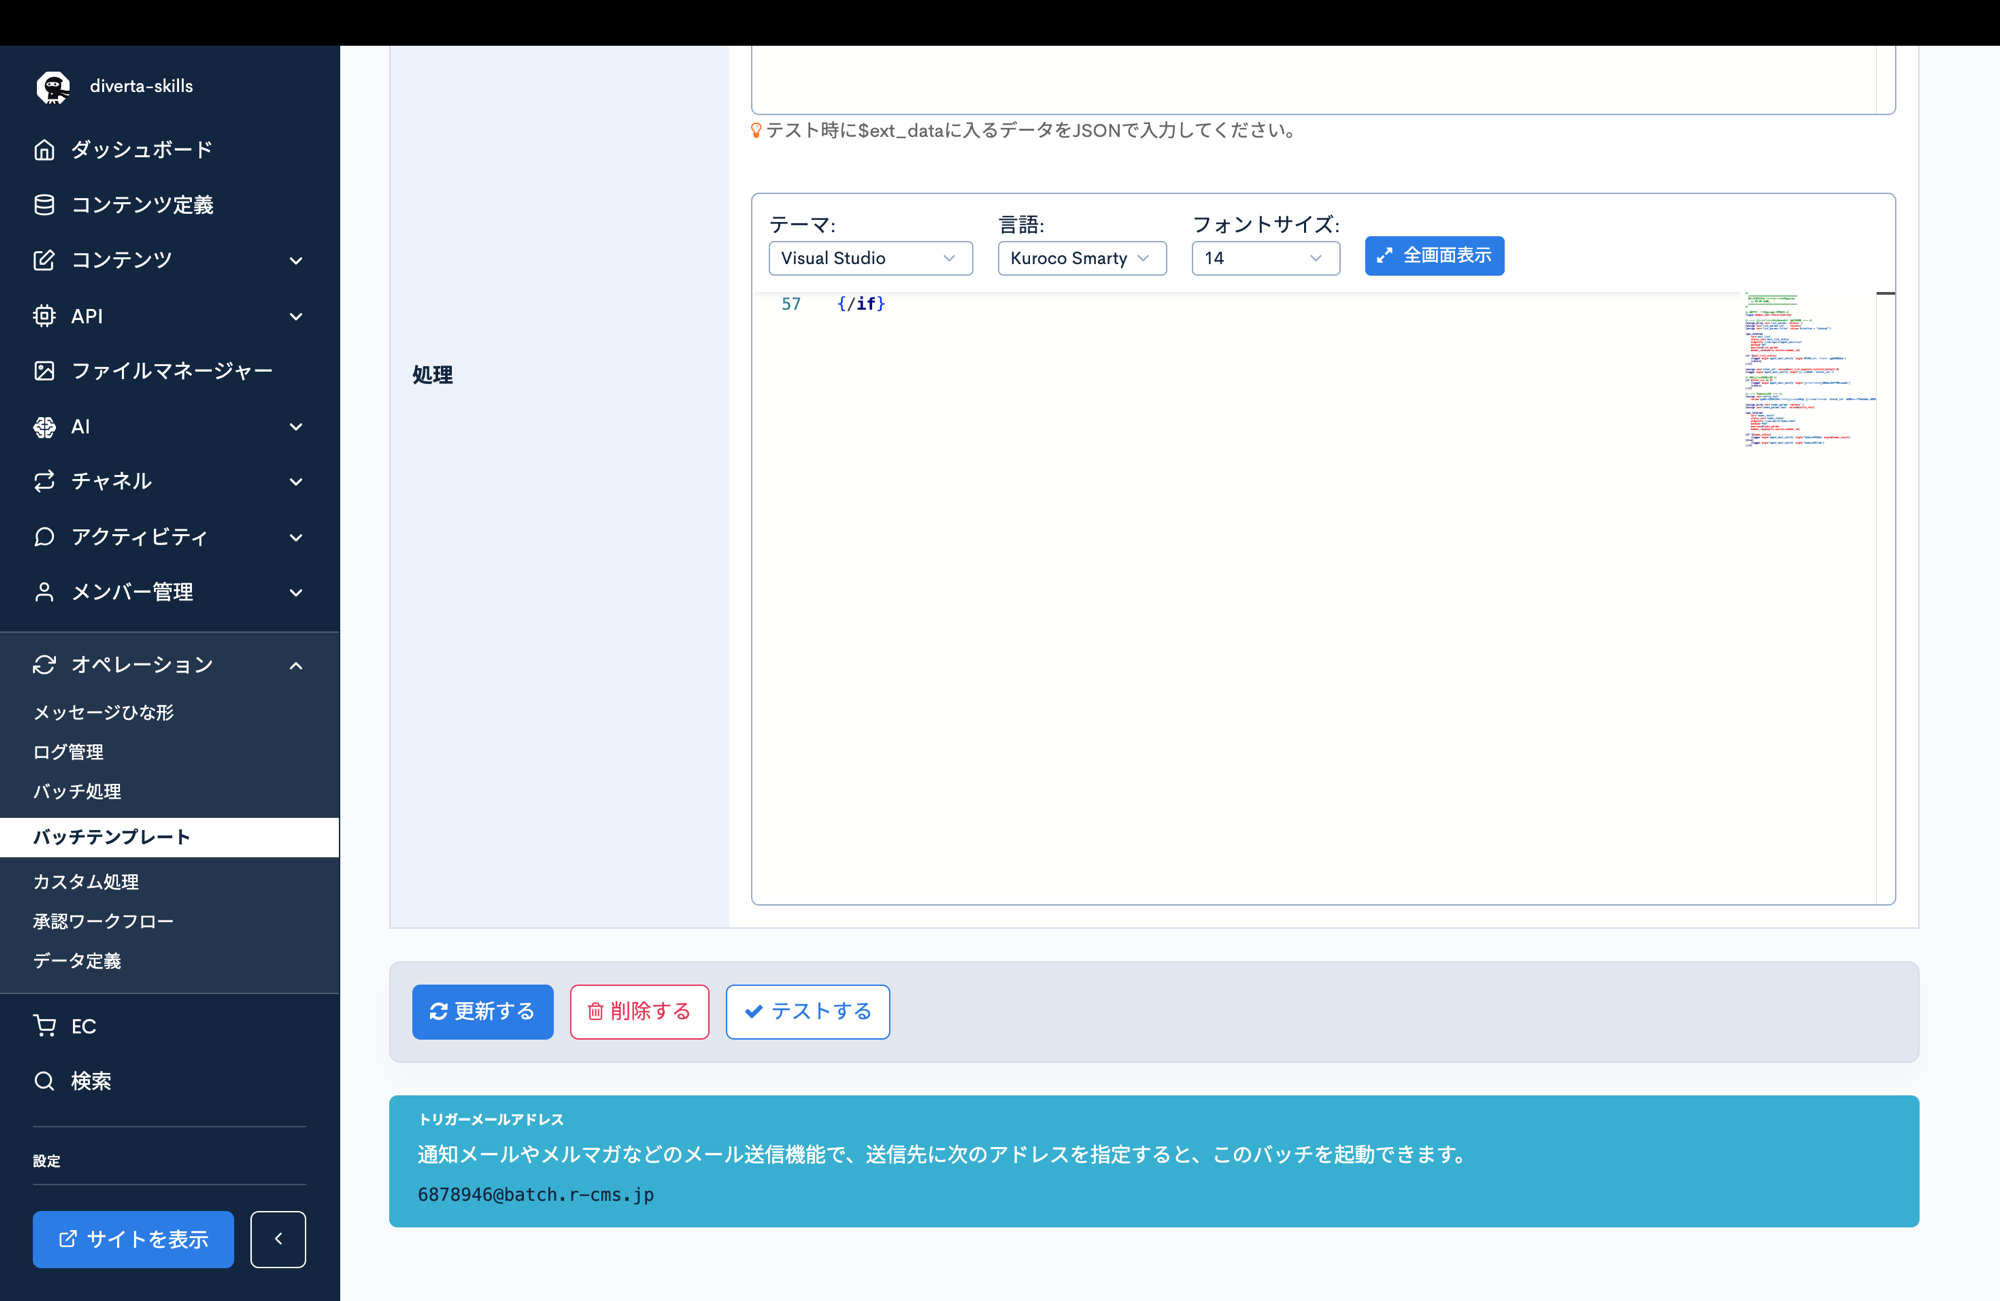Click the オペレーション refresh icon
Image resolution: width=2000 pixels, height=1301 pixels.
[x=44, y=665]
